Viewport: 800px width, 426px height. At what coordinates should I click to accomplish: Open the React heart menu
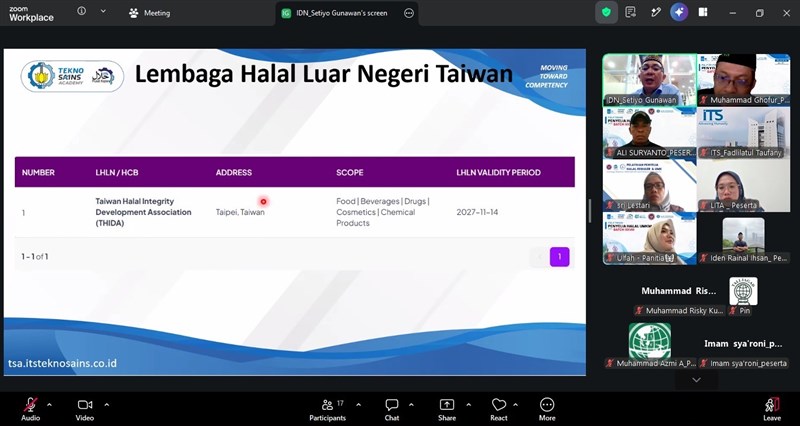pos(498,410)
